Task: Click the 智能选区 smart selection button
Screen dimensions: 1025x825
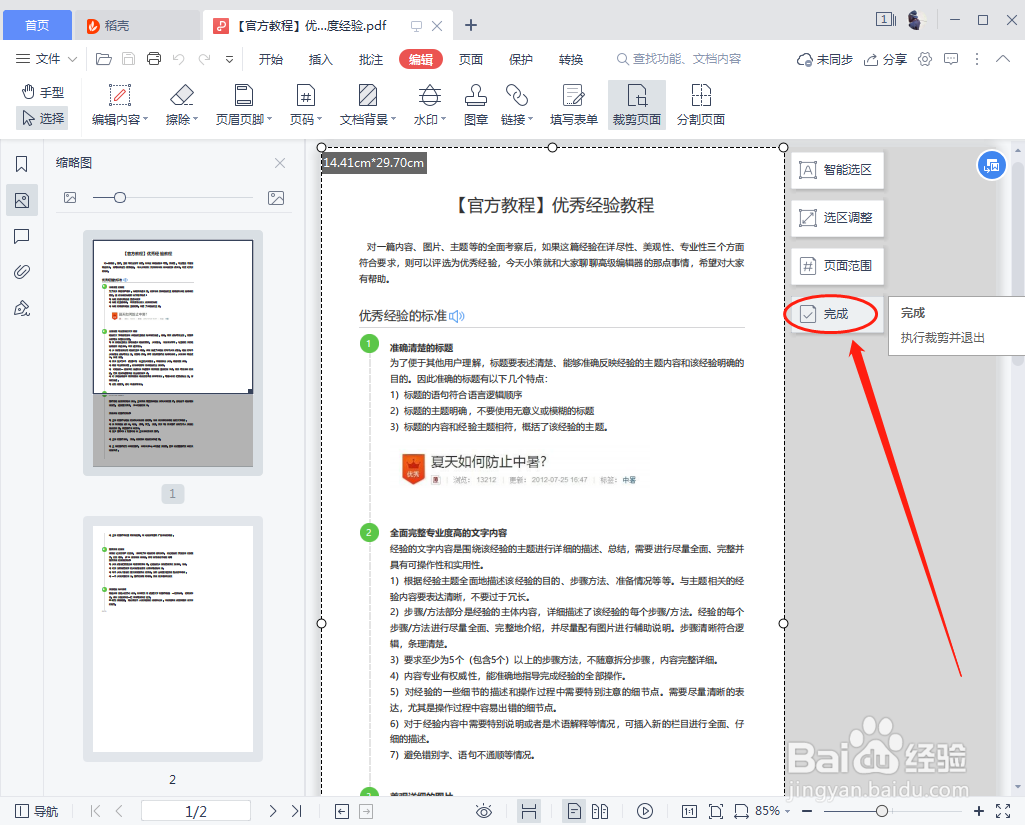Action: point(837,170)
